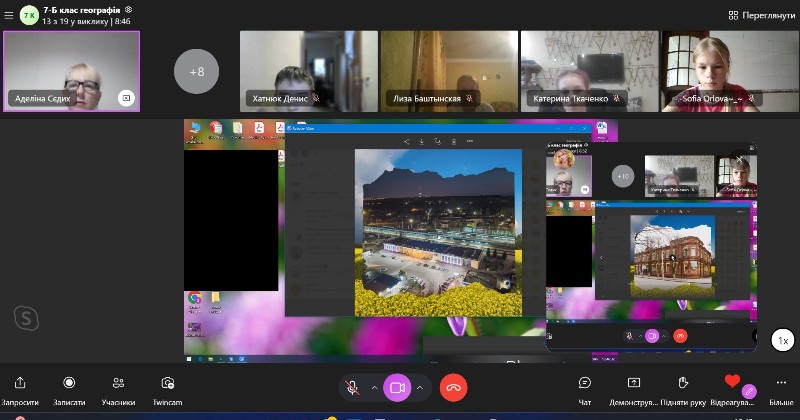The height and width of the screenshot is (420, 800).
Task: Unmute the microphone
Action: [x=352, y=387]
